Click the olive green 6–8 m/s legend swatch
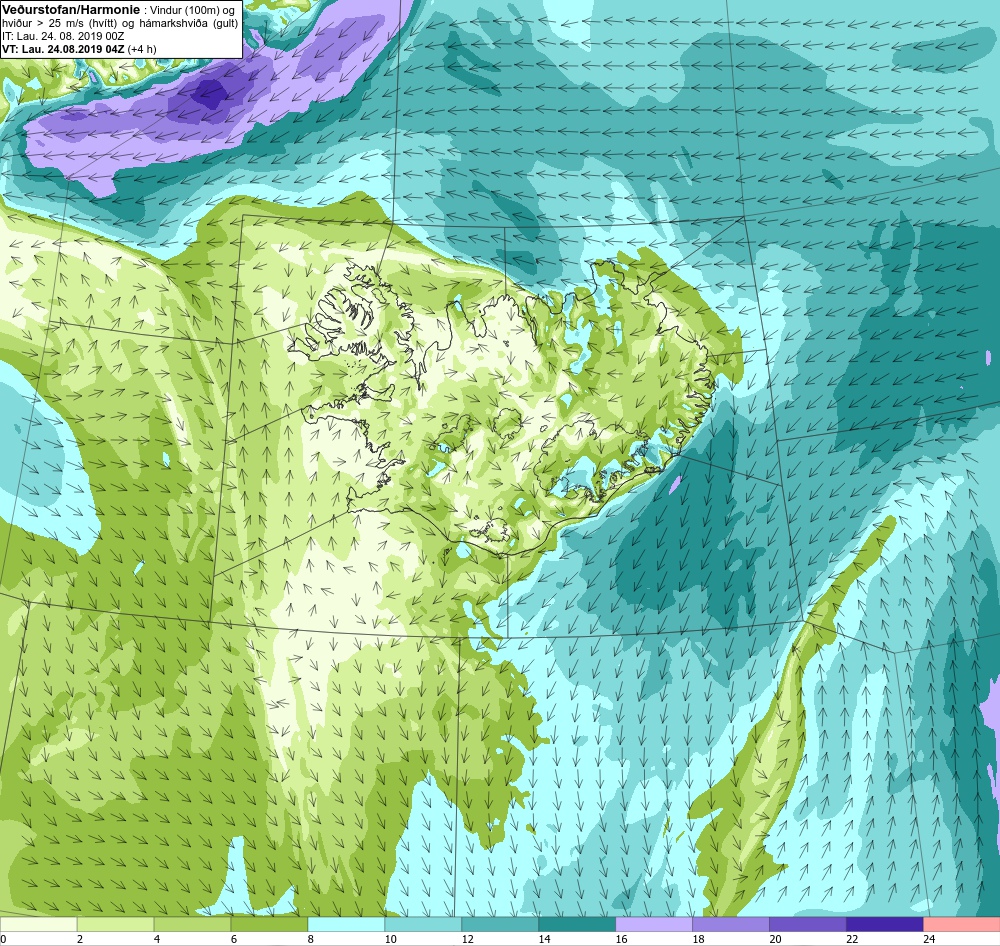Screen dimensions: 1000x946 coord(269,924)
